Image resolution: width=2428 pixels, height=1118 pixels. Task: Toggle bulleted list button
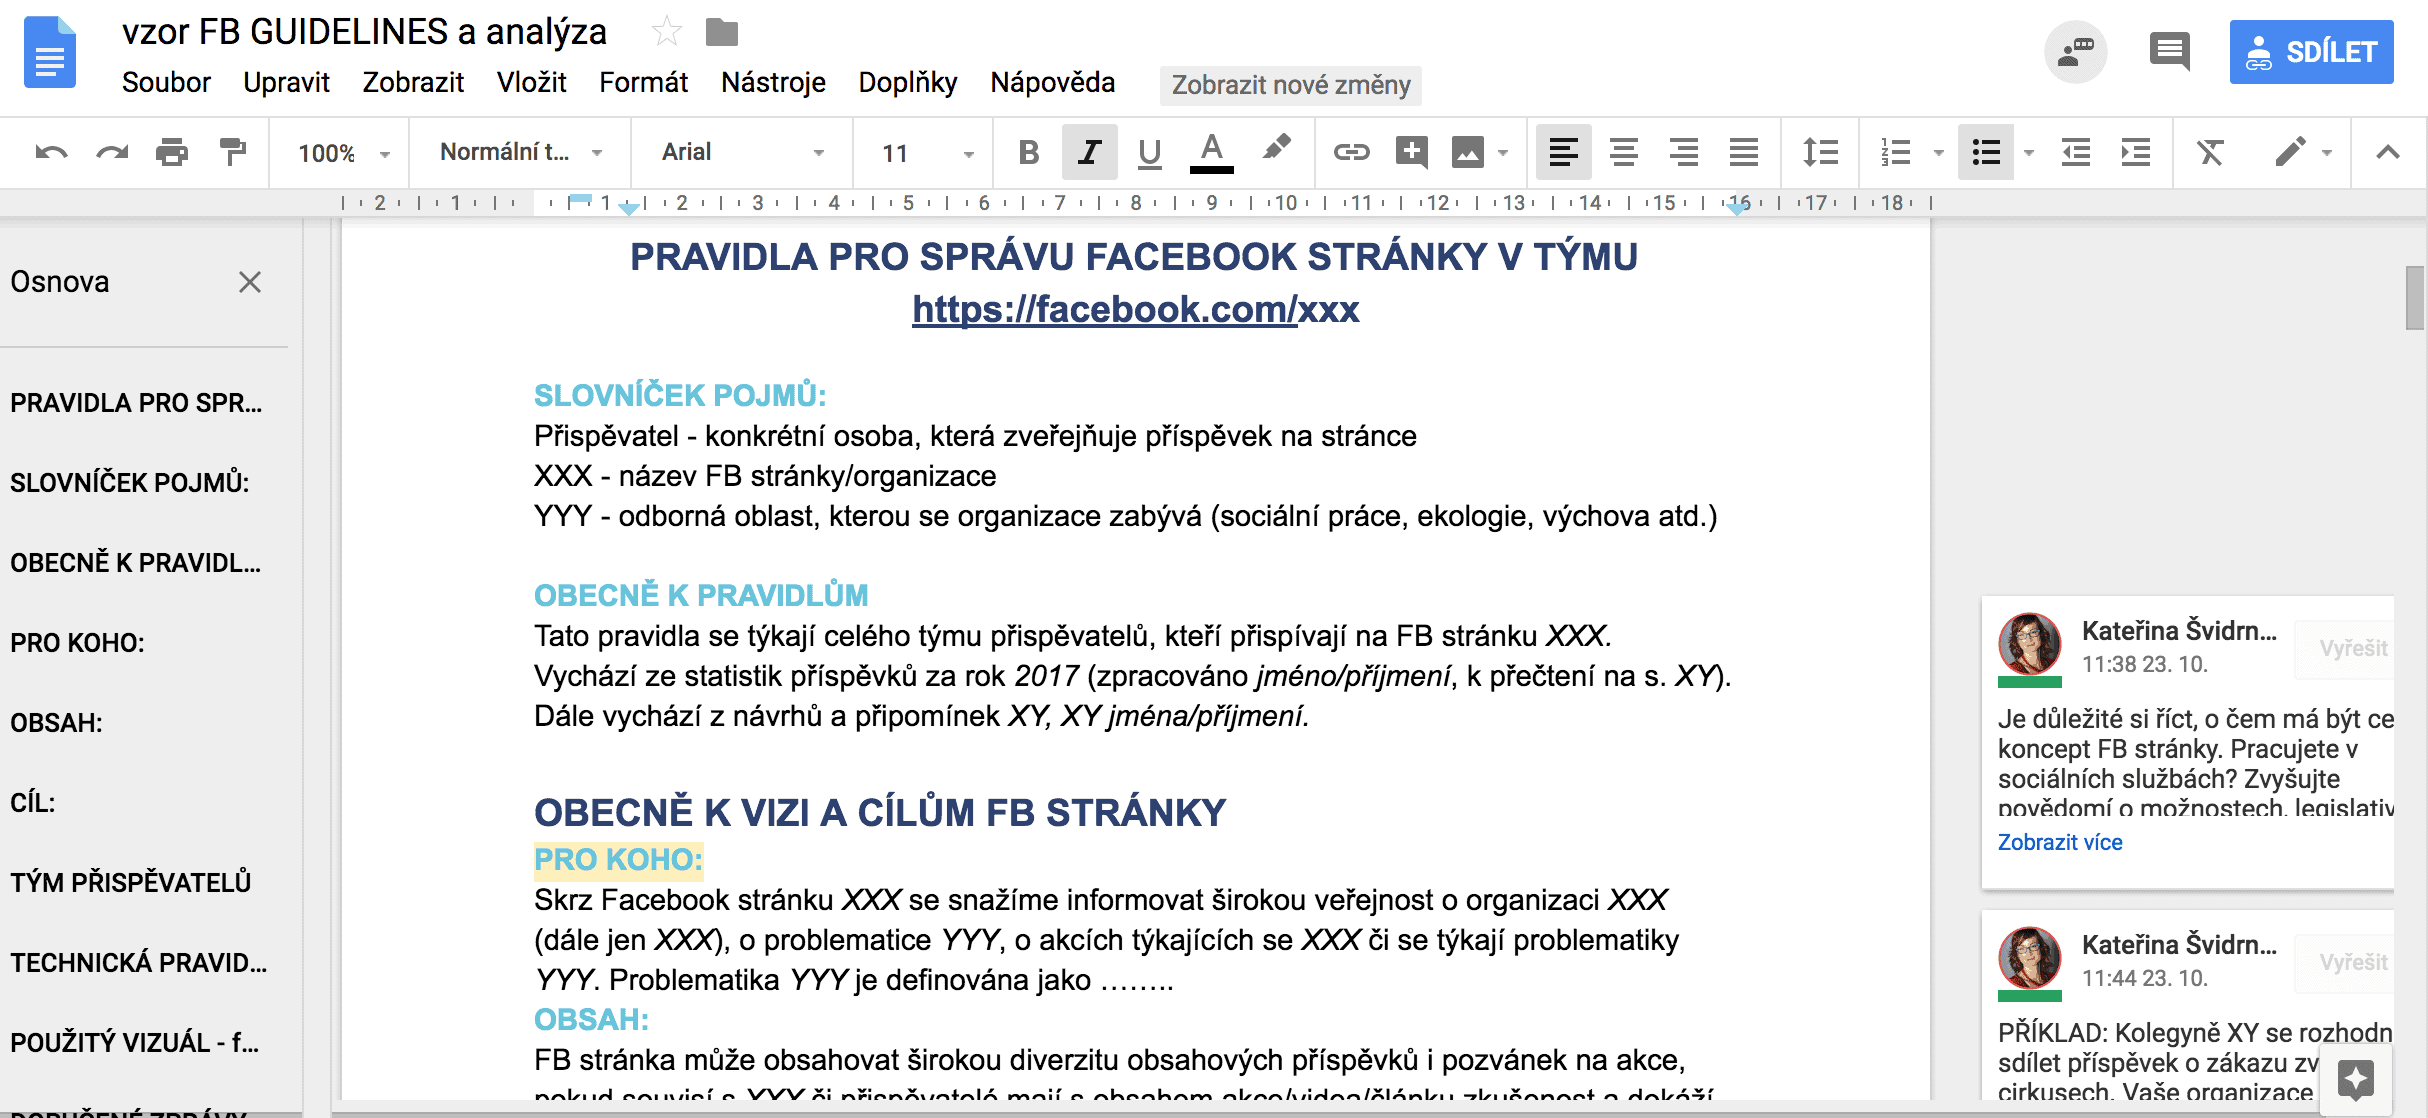click(1986, 152)
